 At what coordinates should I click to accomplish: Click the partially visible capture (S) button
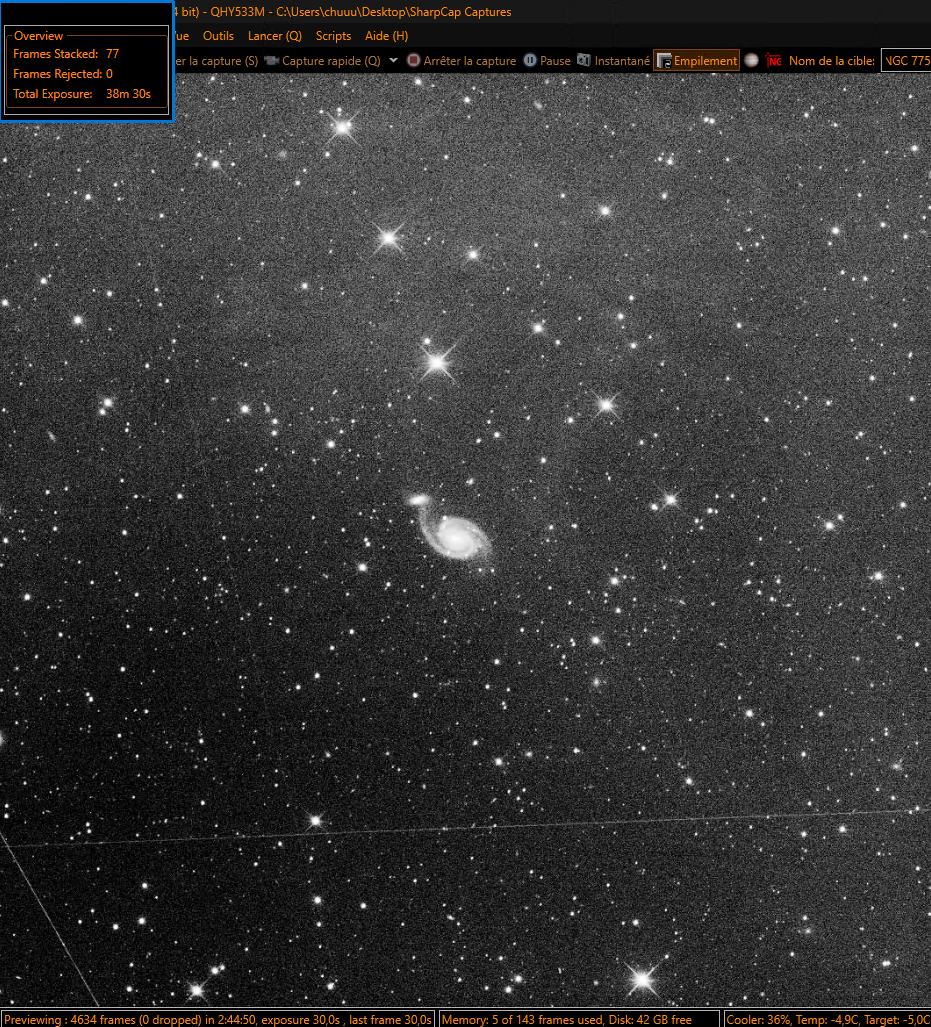tap(217, 61)
